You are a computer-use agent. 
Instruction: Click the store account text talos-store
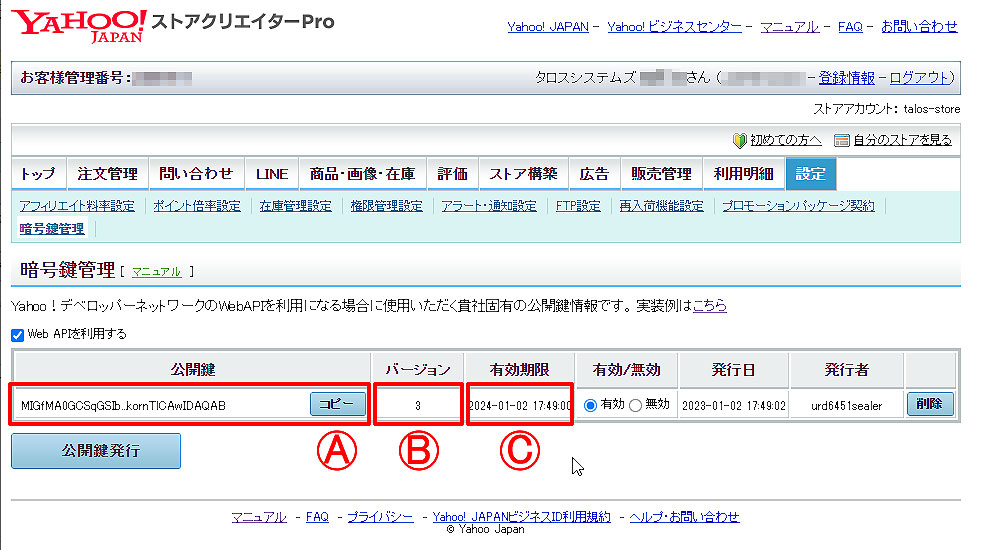932,109
